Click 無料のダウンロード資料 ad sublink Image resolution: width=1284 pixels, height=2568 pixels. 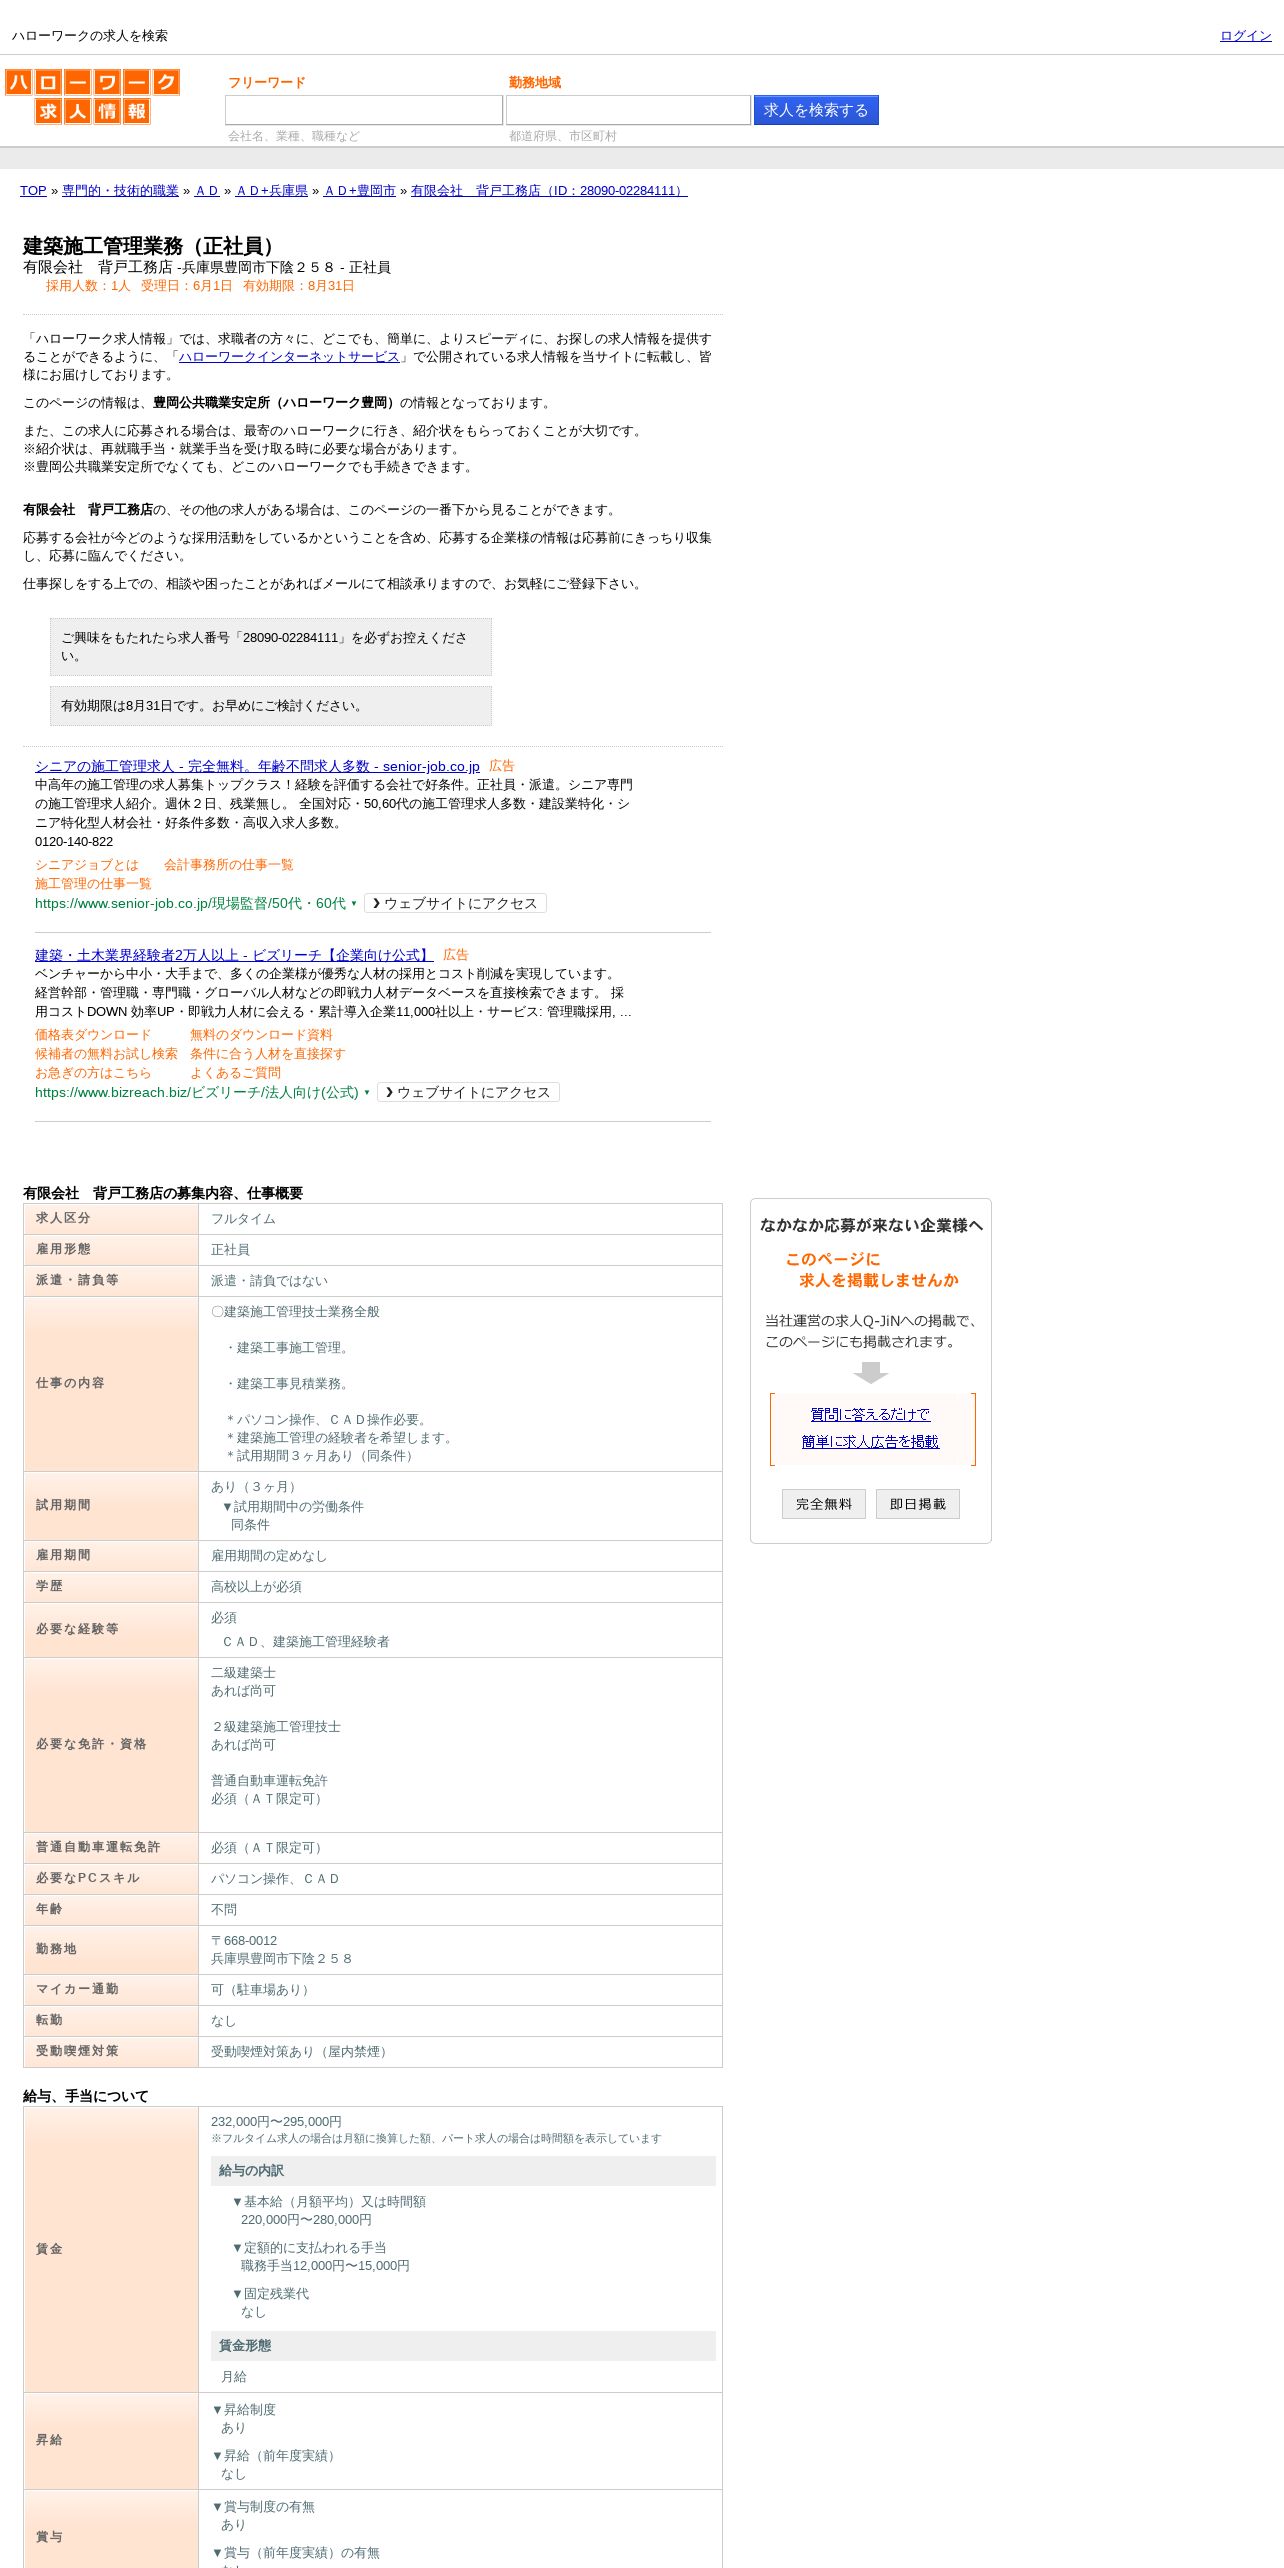click(261, 1035)
